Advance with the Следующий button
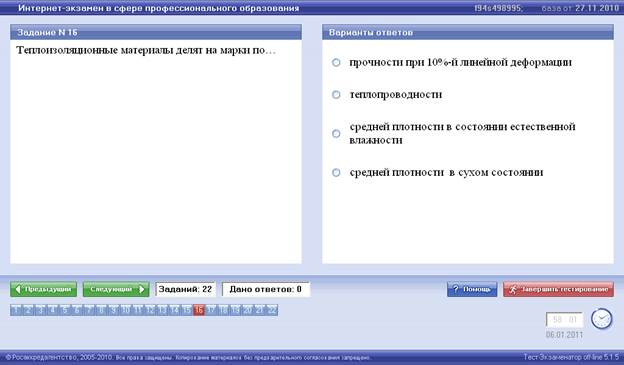 pos(116,289)
